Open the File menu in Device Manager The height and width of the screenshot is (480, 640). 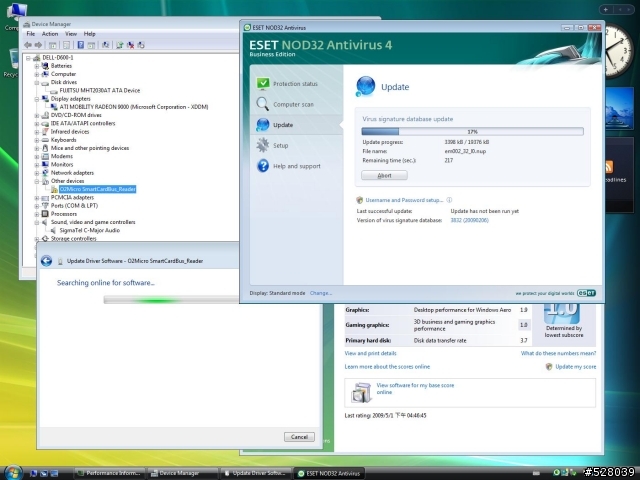[x=31, y=34]
